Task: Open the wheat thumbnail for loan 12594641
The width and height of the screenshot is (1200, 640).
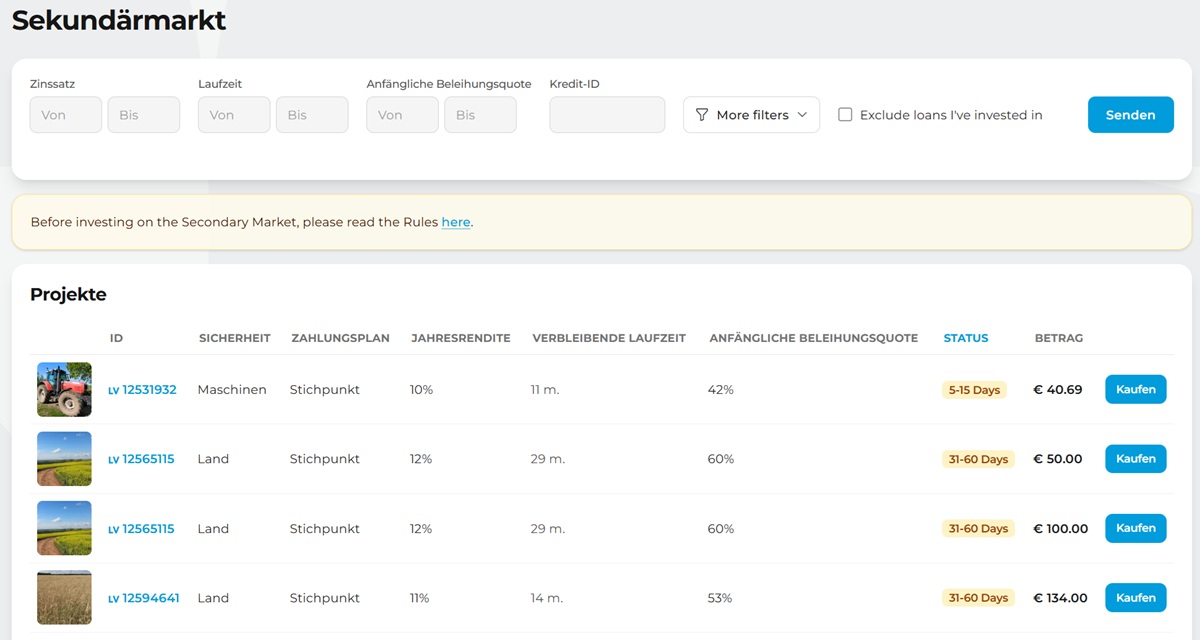Action: [x=64, y=598]
